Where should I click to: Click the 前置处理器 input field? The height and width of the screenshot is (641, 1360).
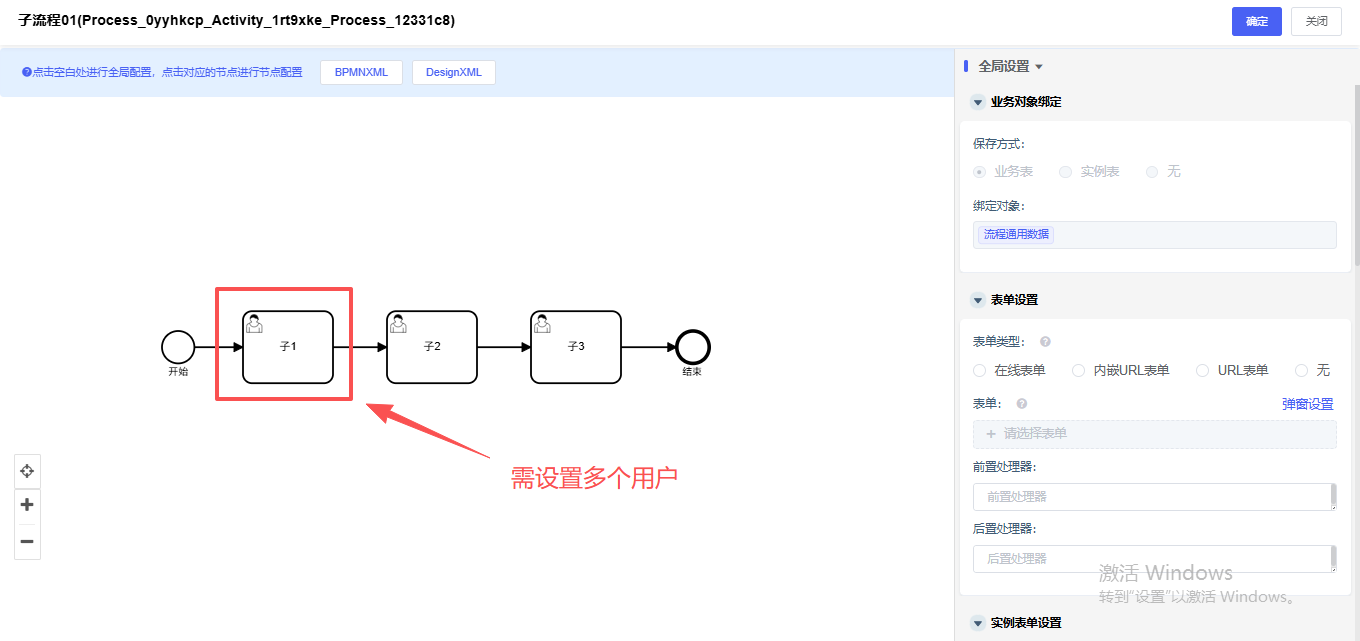point(1152,497)
